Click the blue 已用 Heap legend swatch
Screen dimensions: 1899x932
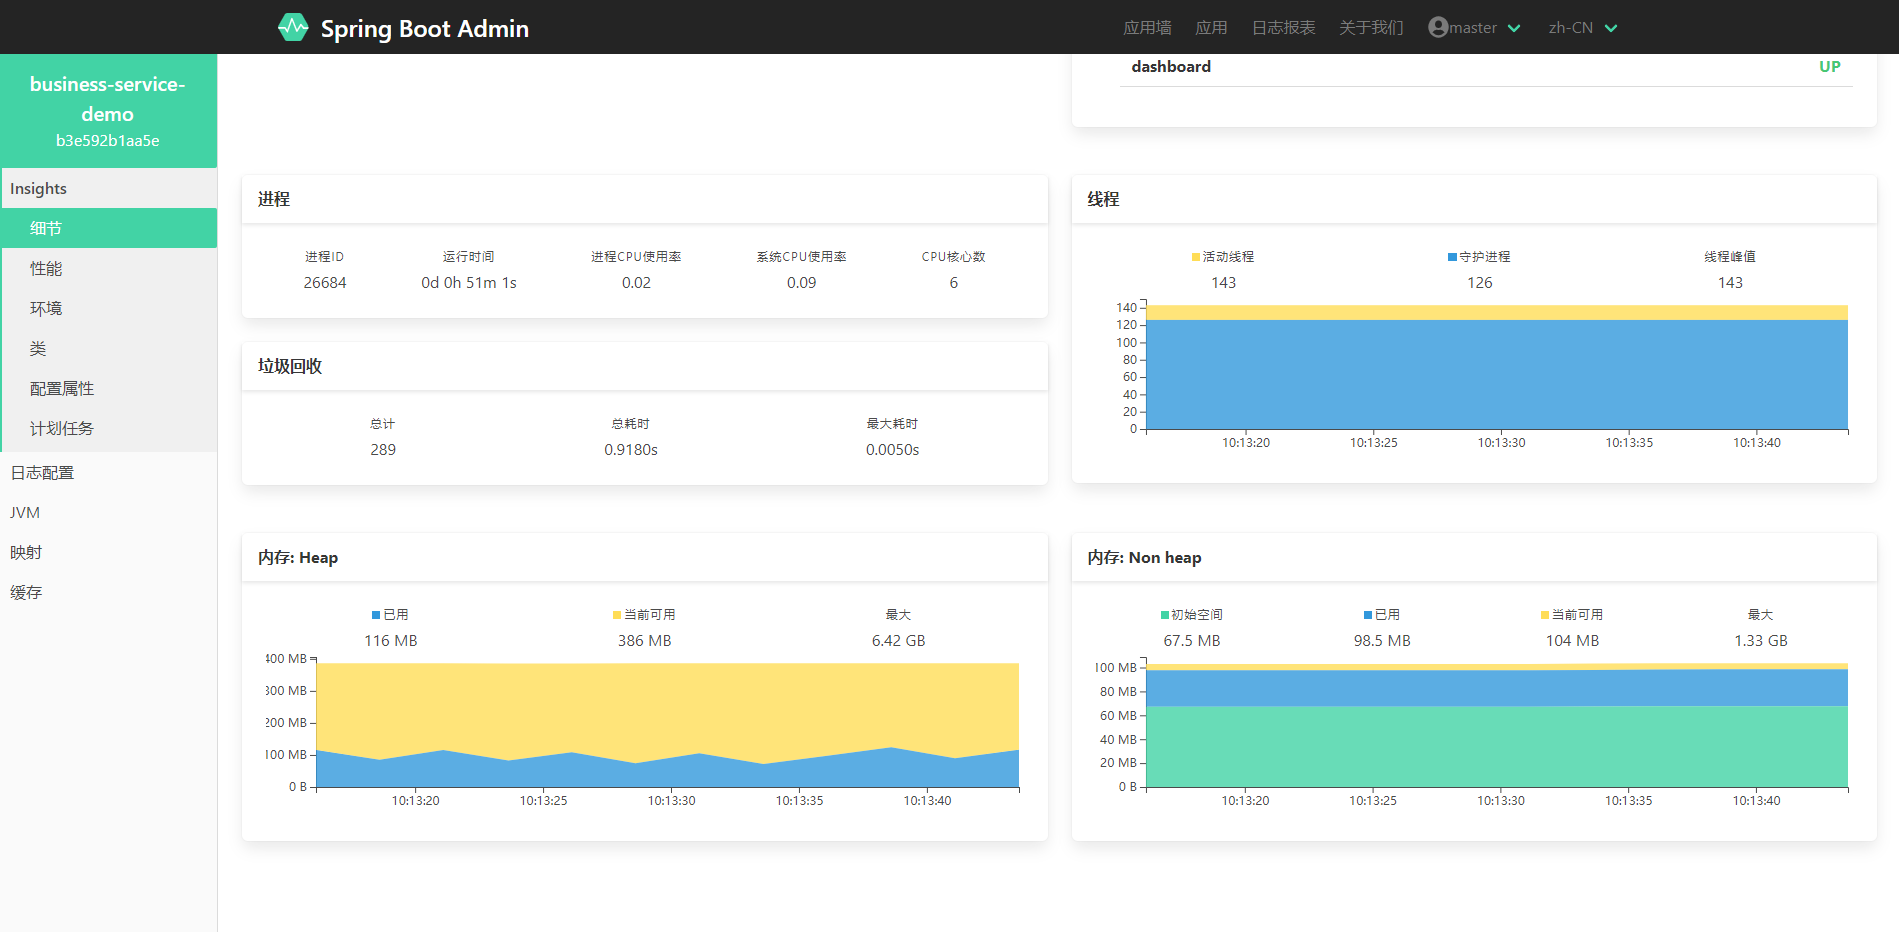click(x=376, y=615)
